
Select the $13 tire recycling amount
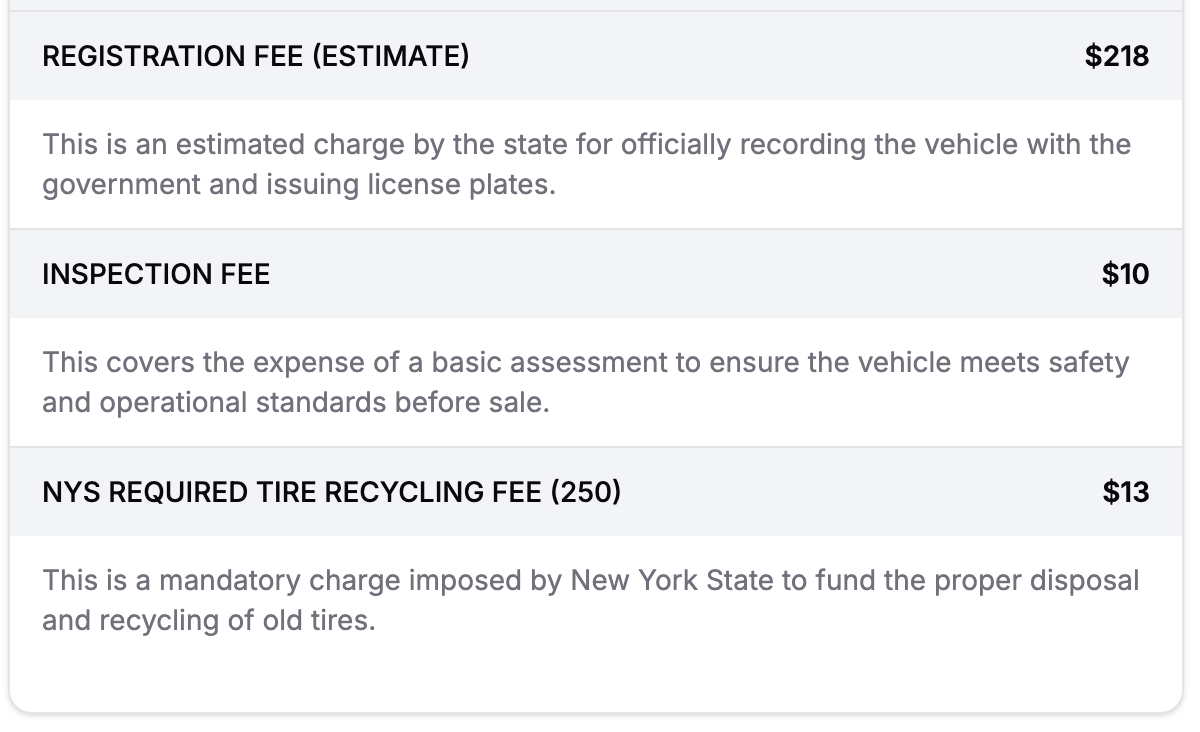[x=1125, y=492]
